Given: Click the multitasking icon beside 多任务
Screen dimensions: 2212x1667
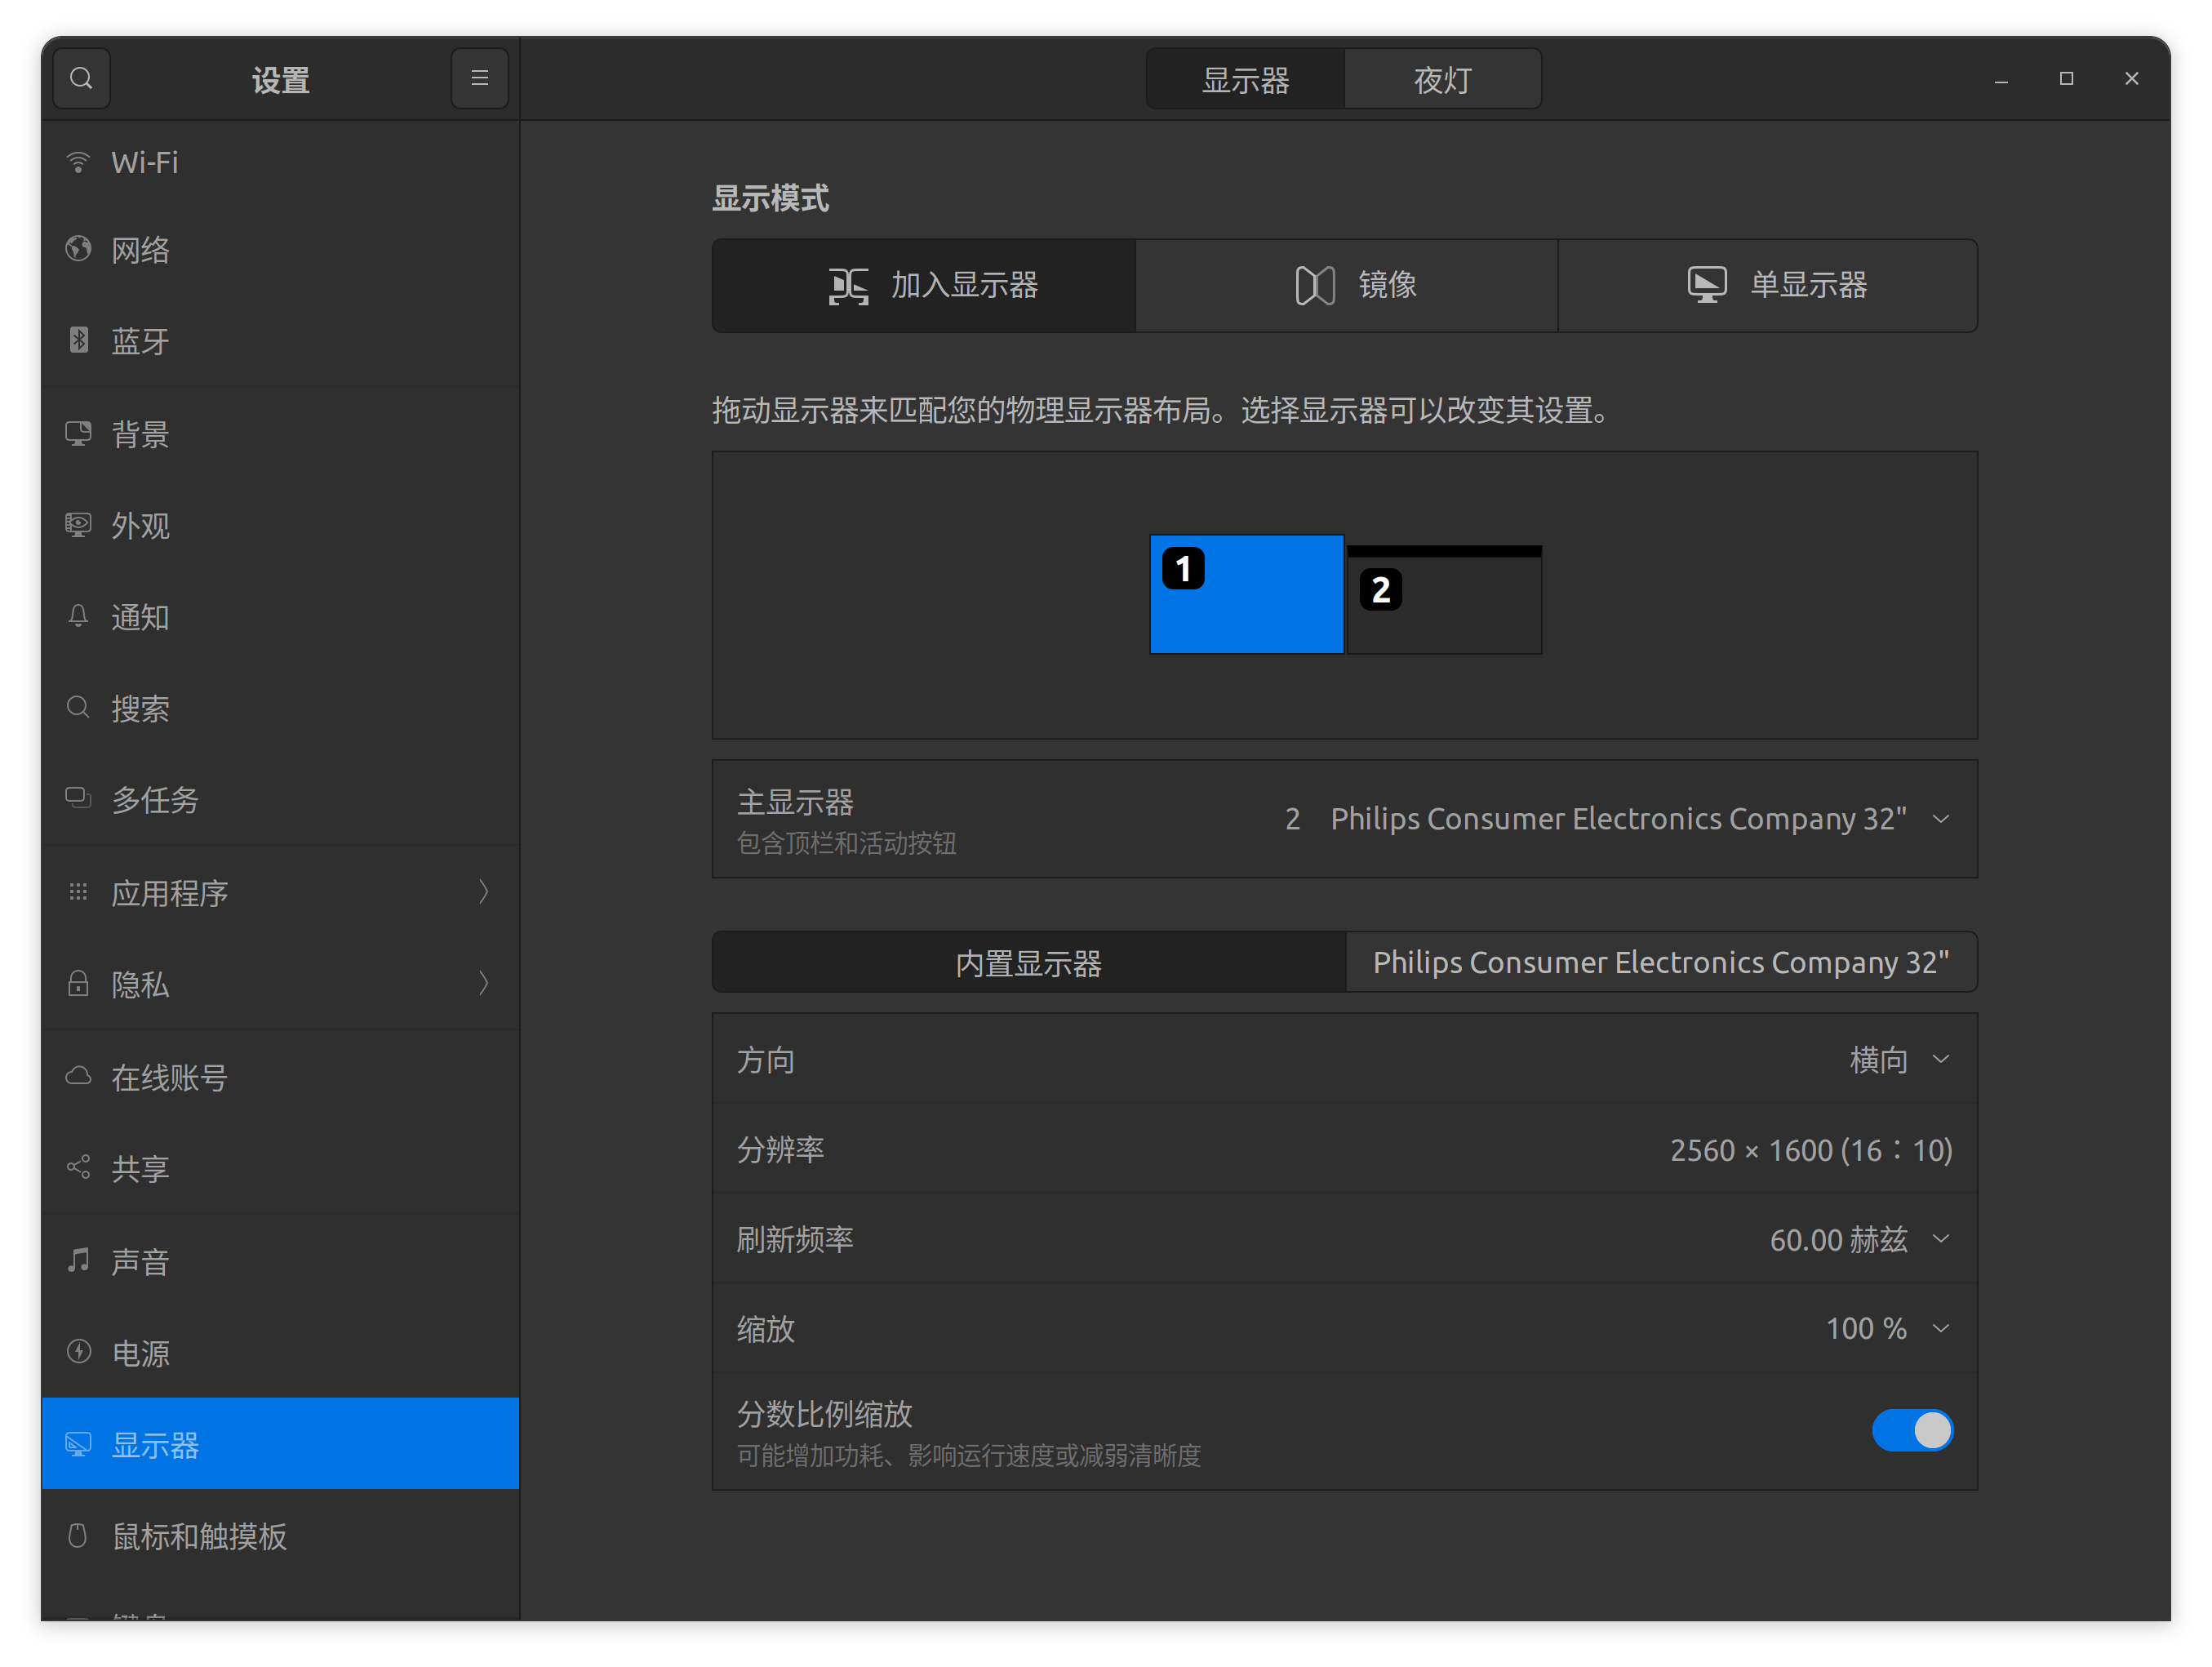Looking at the screenshot, I should point(78,798).
